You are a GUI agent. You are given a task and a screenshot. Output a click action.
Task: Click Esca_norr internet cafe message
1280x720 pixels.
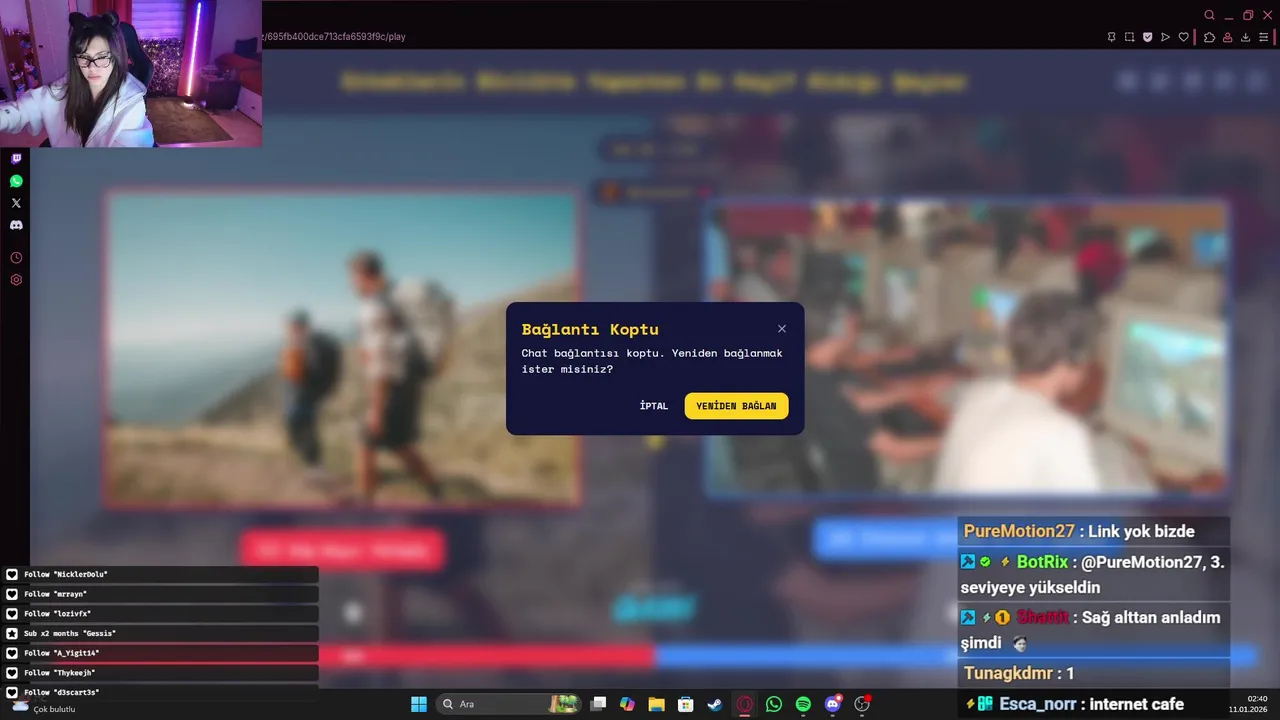click(x=1093, y=704)
